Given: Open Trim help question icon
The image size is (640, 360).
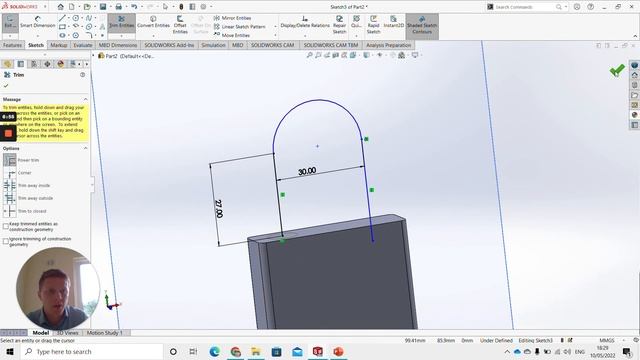Looking at the screenshot, I should click(x=83, y=75).
